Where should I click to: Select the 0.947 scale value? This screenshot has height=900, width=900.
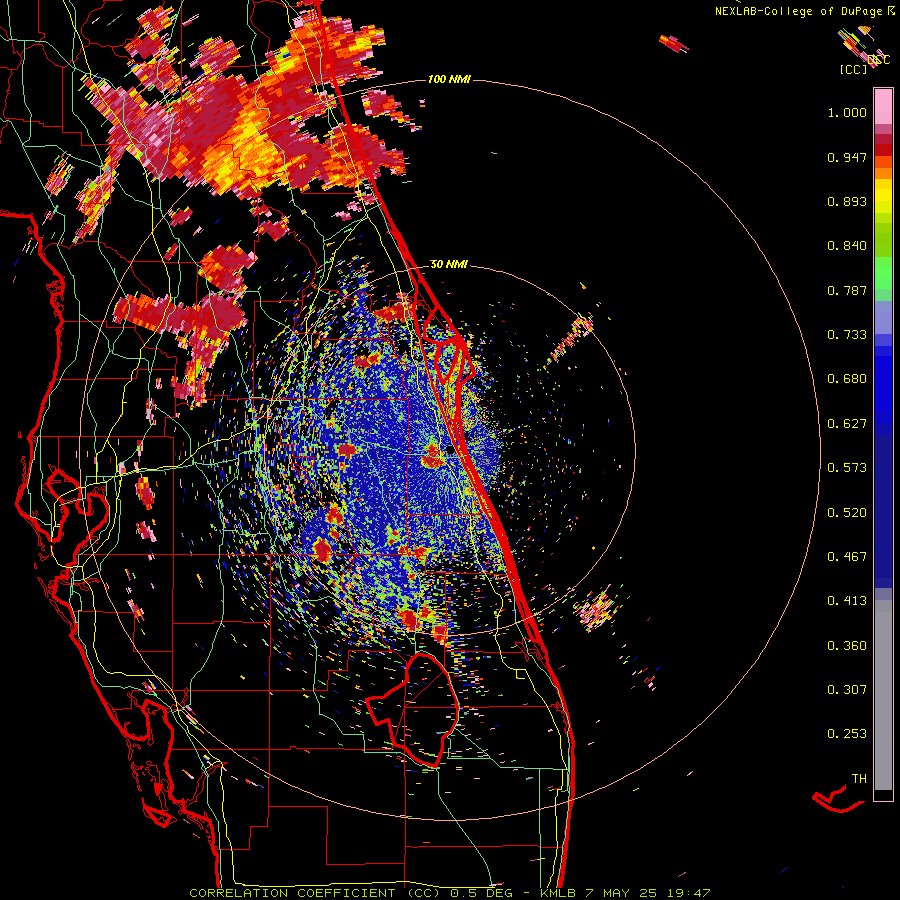pos(847,157)
